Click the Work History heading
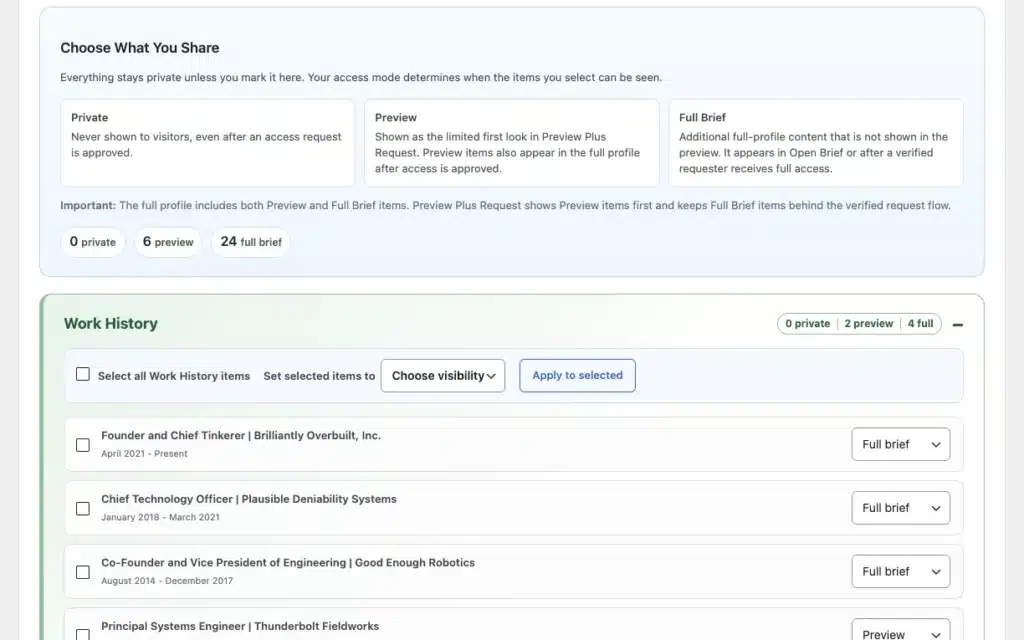The width and height of the screenshot is (1024, 640). 111,324
